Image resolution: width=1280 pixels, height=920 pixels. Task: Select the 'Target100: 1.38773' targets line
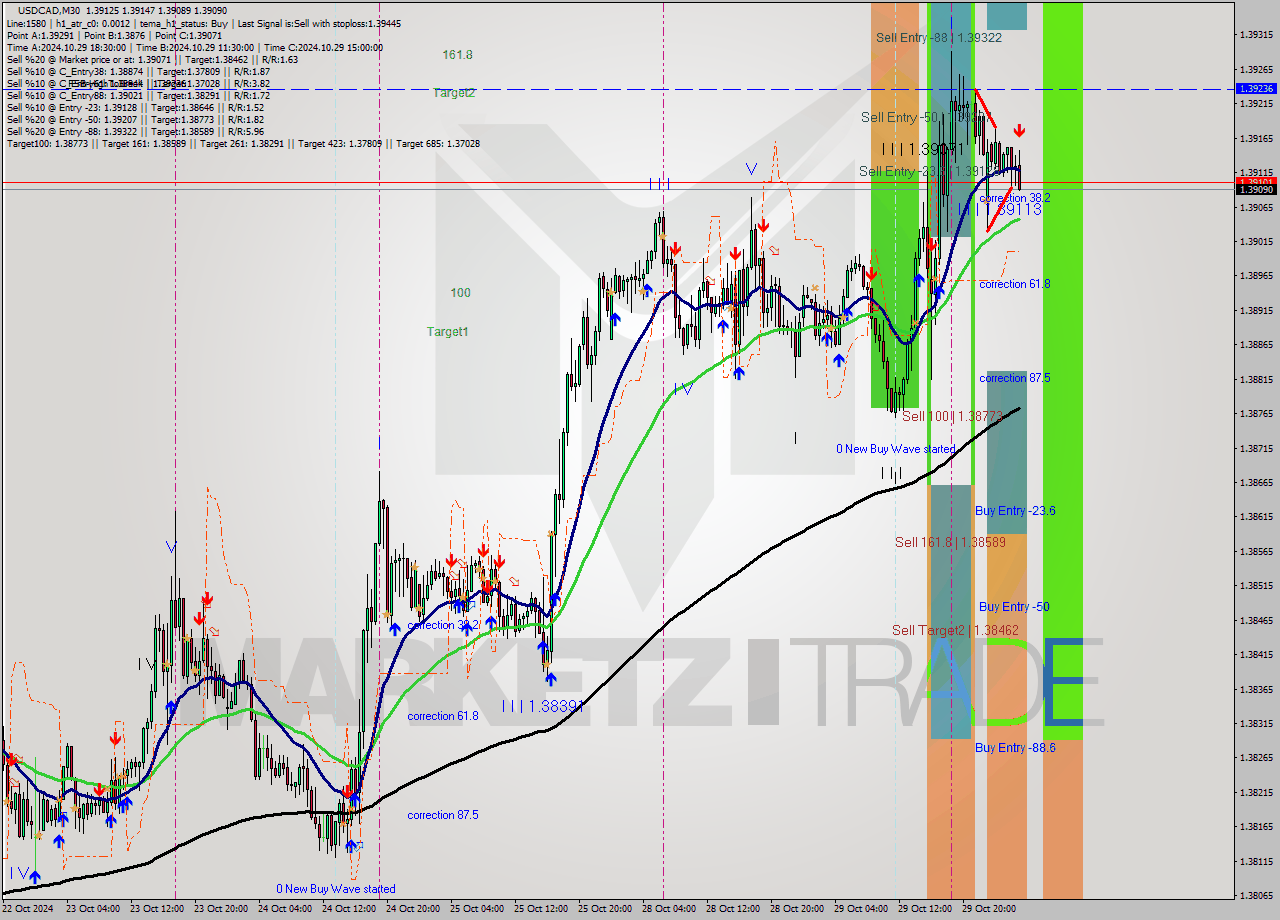click(243, 143)
